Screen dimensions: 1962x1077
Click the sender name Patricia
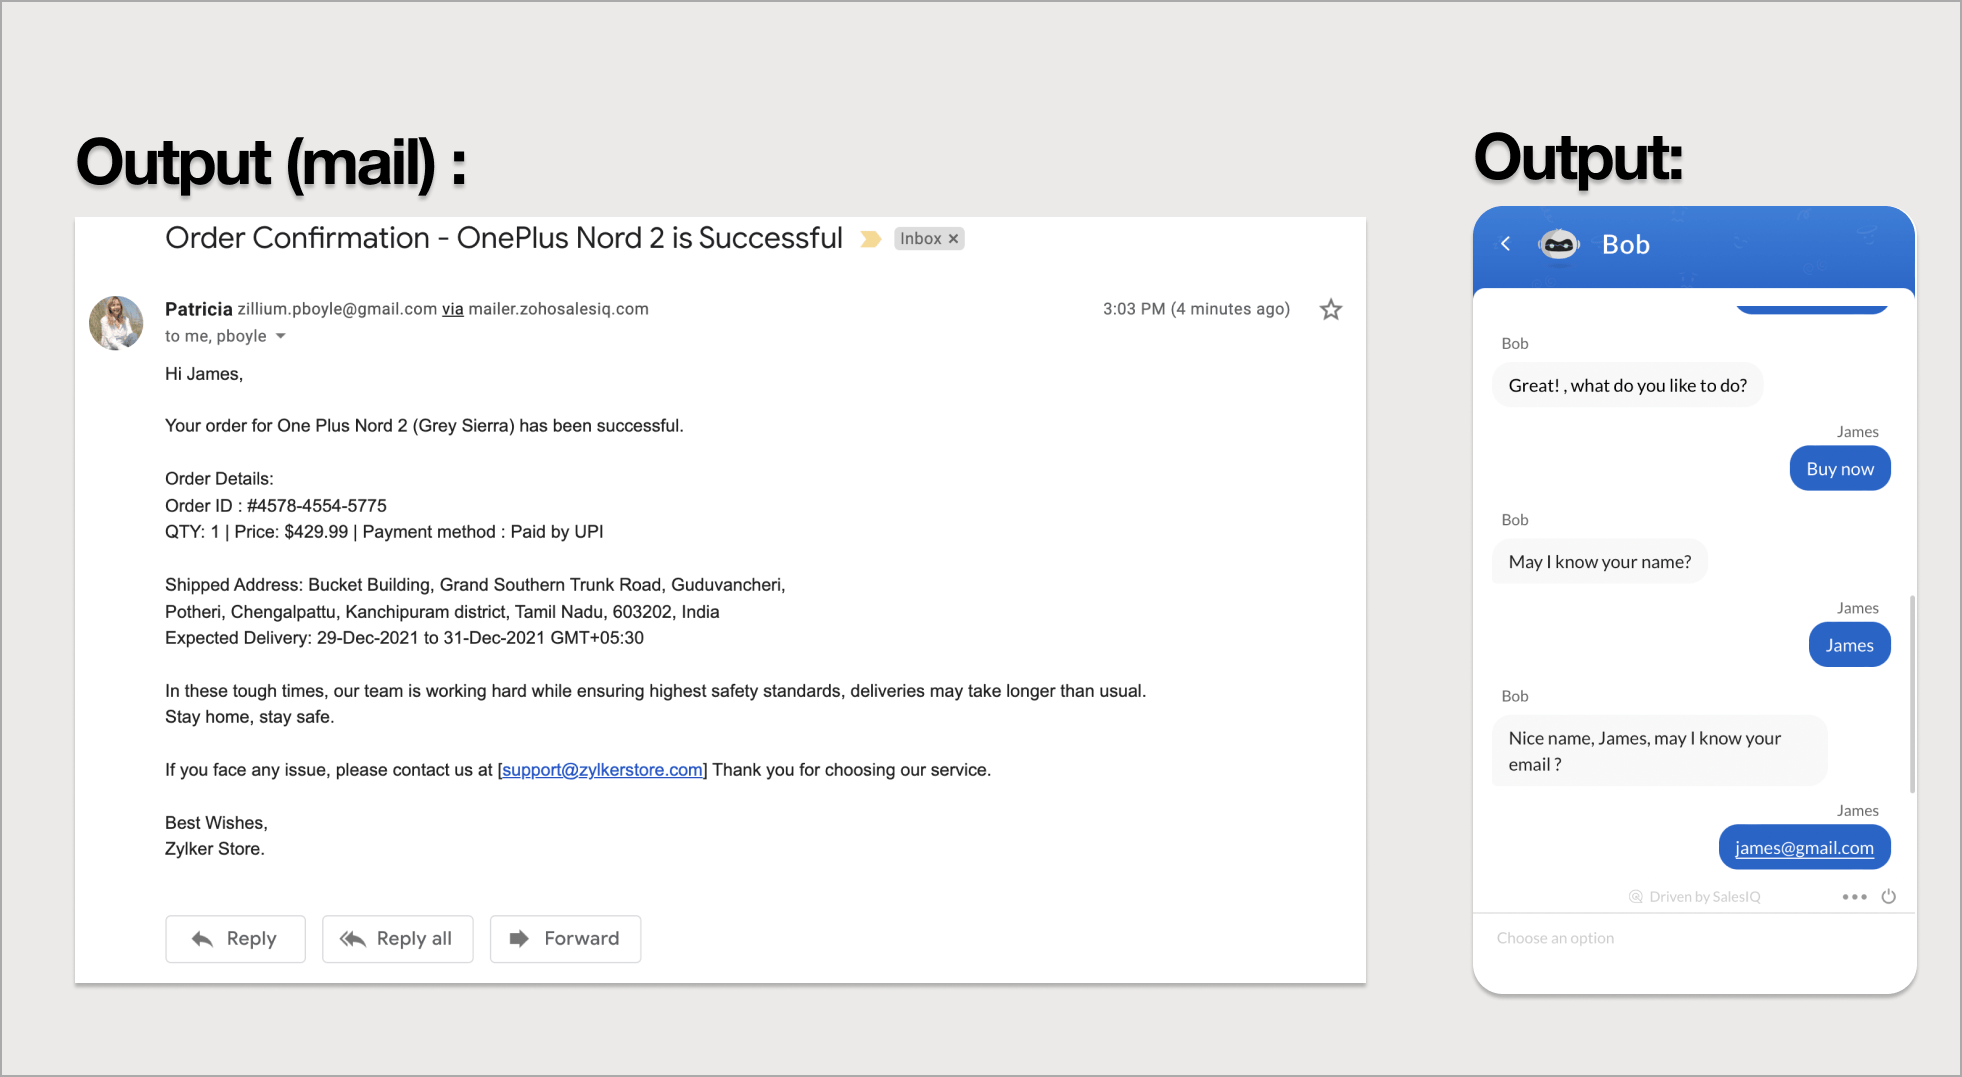pos(198,309)
